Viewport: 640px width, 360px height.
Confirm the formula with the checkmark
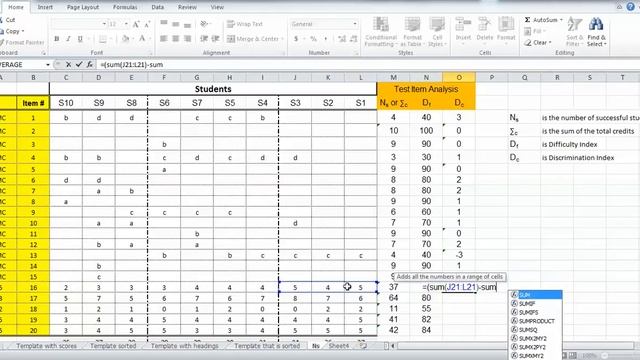click(79, 64)
